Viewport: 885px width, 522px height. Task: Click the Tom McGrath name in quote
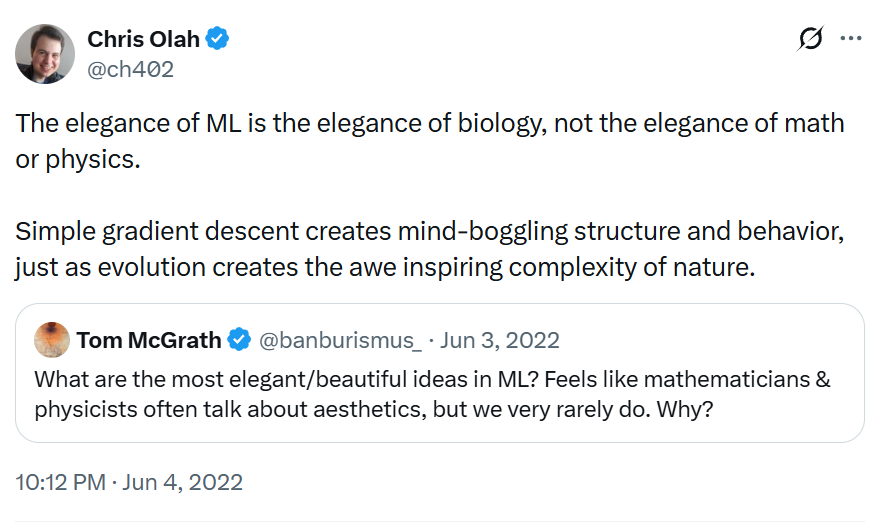149,340
